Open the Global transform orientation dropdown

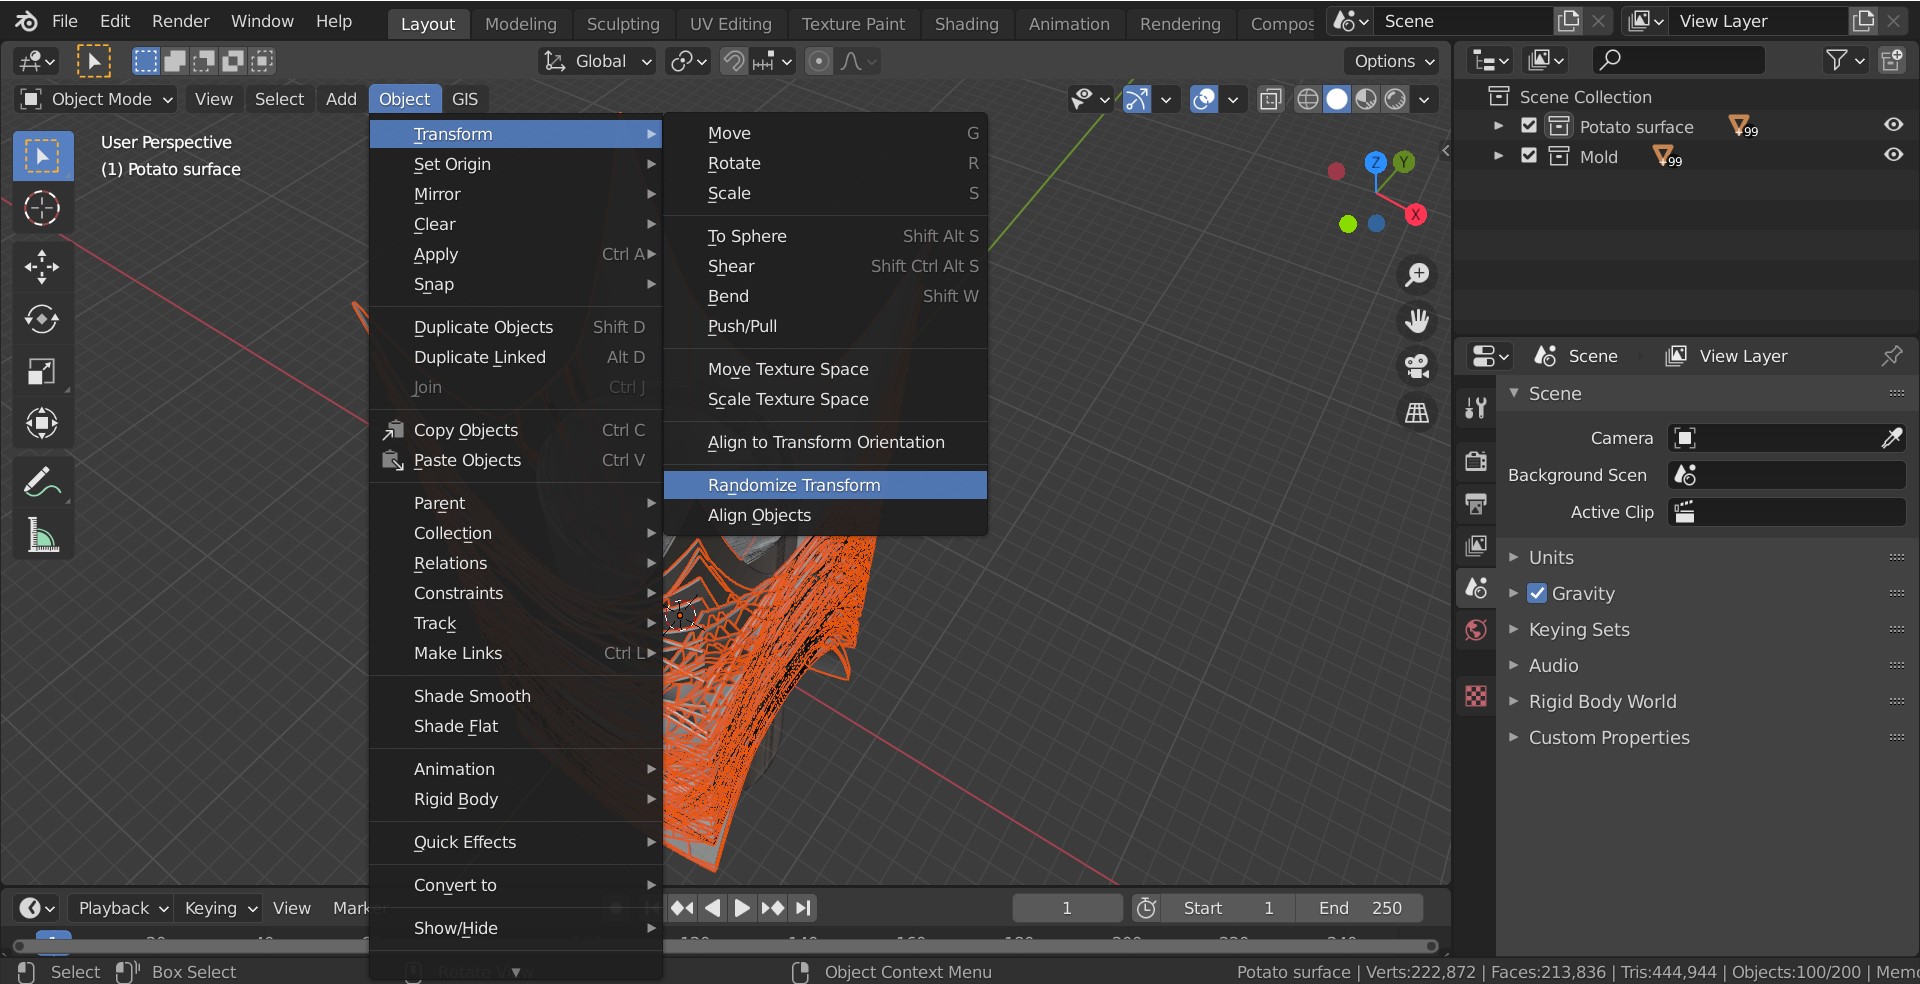tap(598, 61)
